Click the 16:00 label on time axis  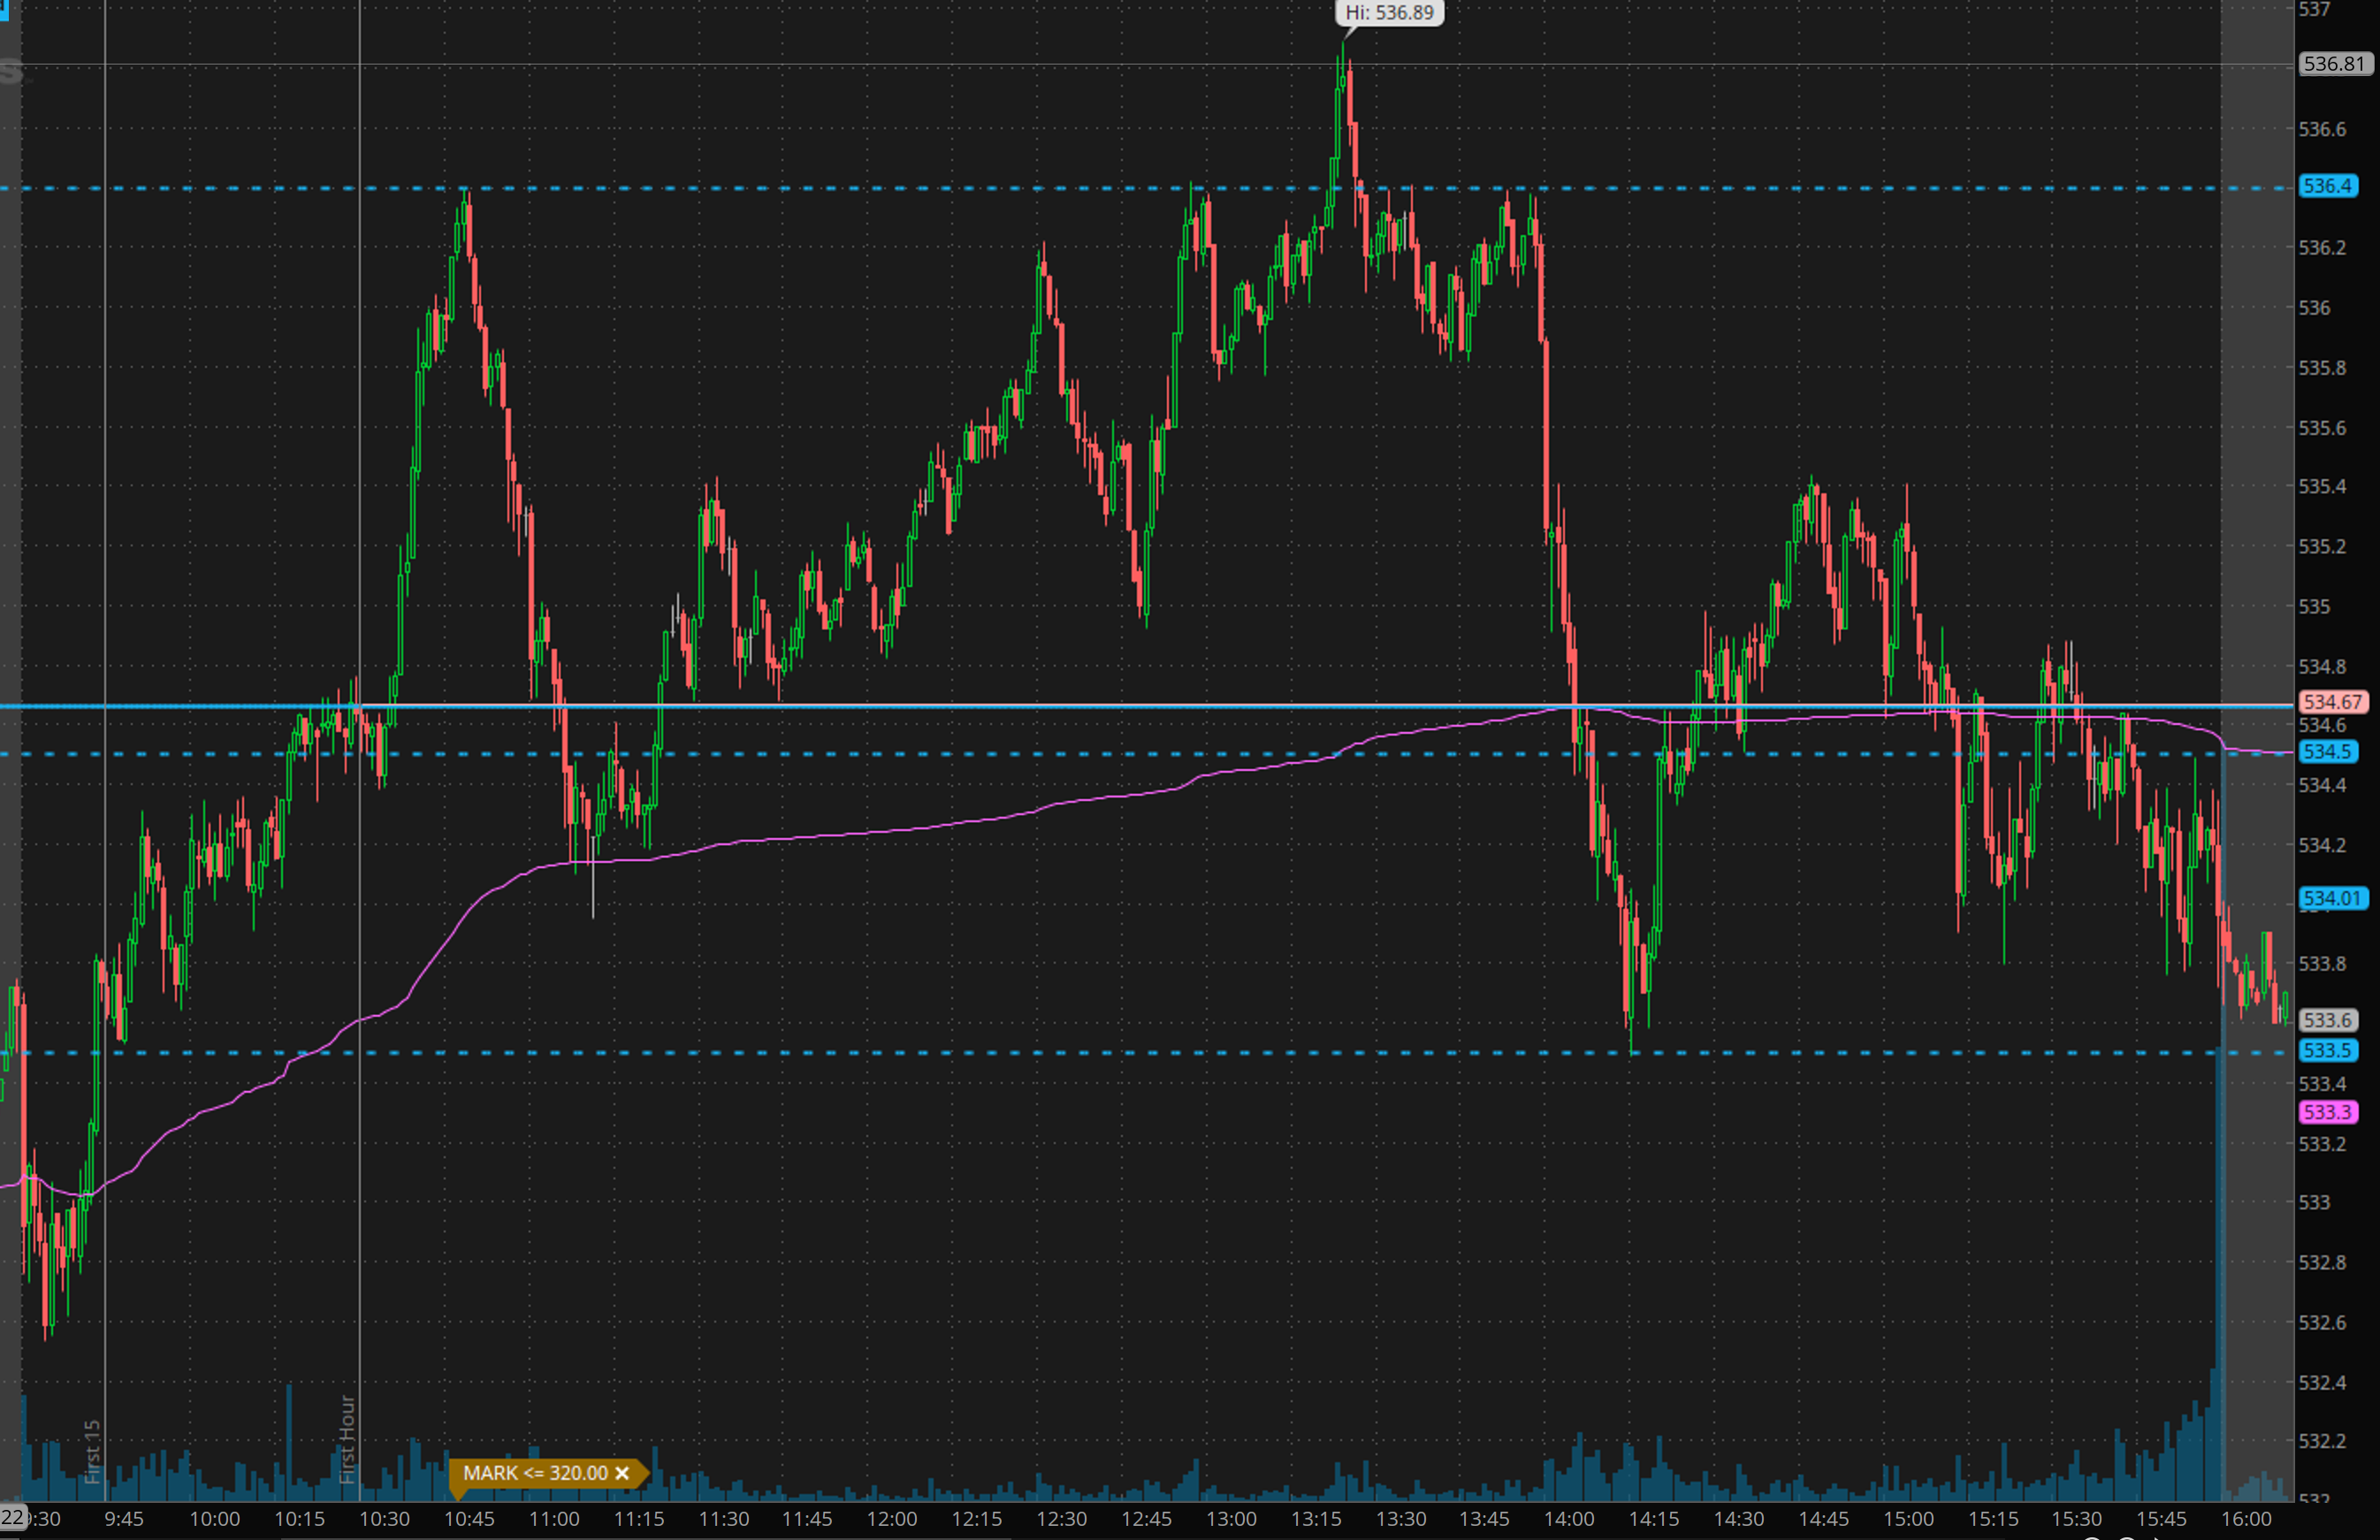click(2246, 1519)
